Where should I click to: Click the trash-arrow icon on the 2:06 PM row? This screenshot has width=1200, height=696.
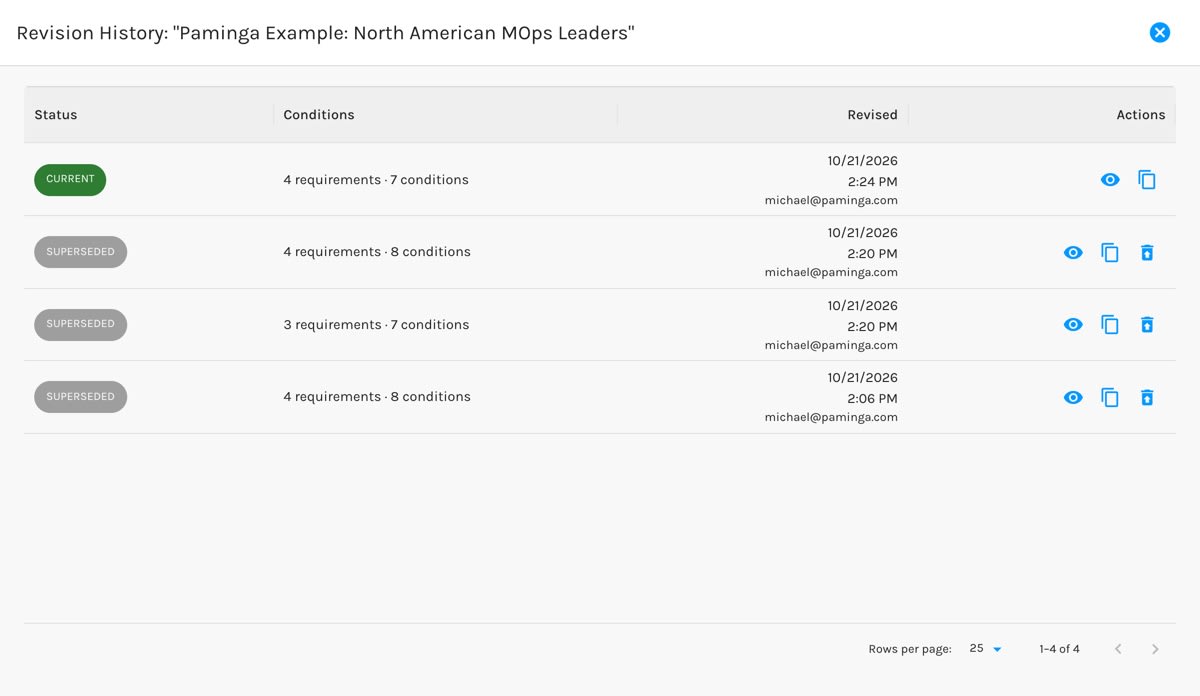pos(1147,397)
